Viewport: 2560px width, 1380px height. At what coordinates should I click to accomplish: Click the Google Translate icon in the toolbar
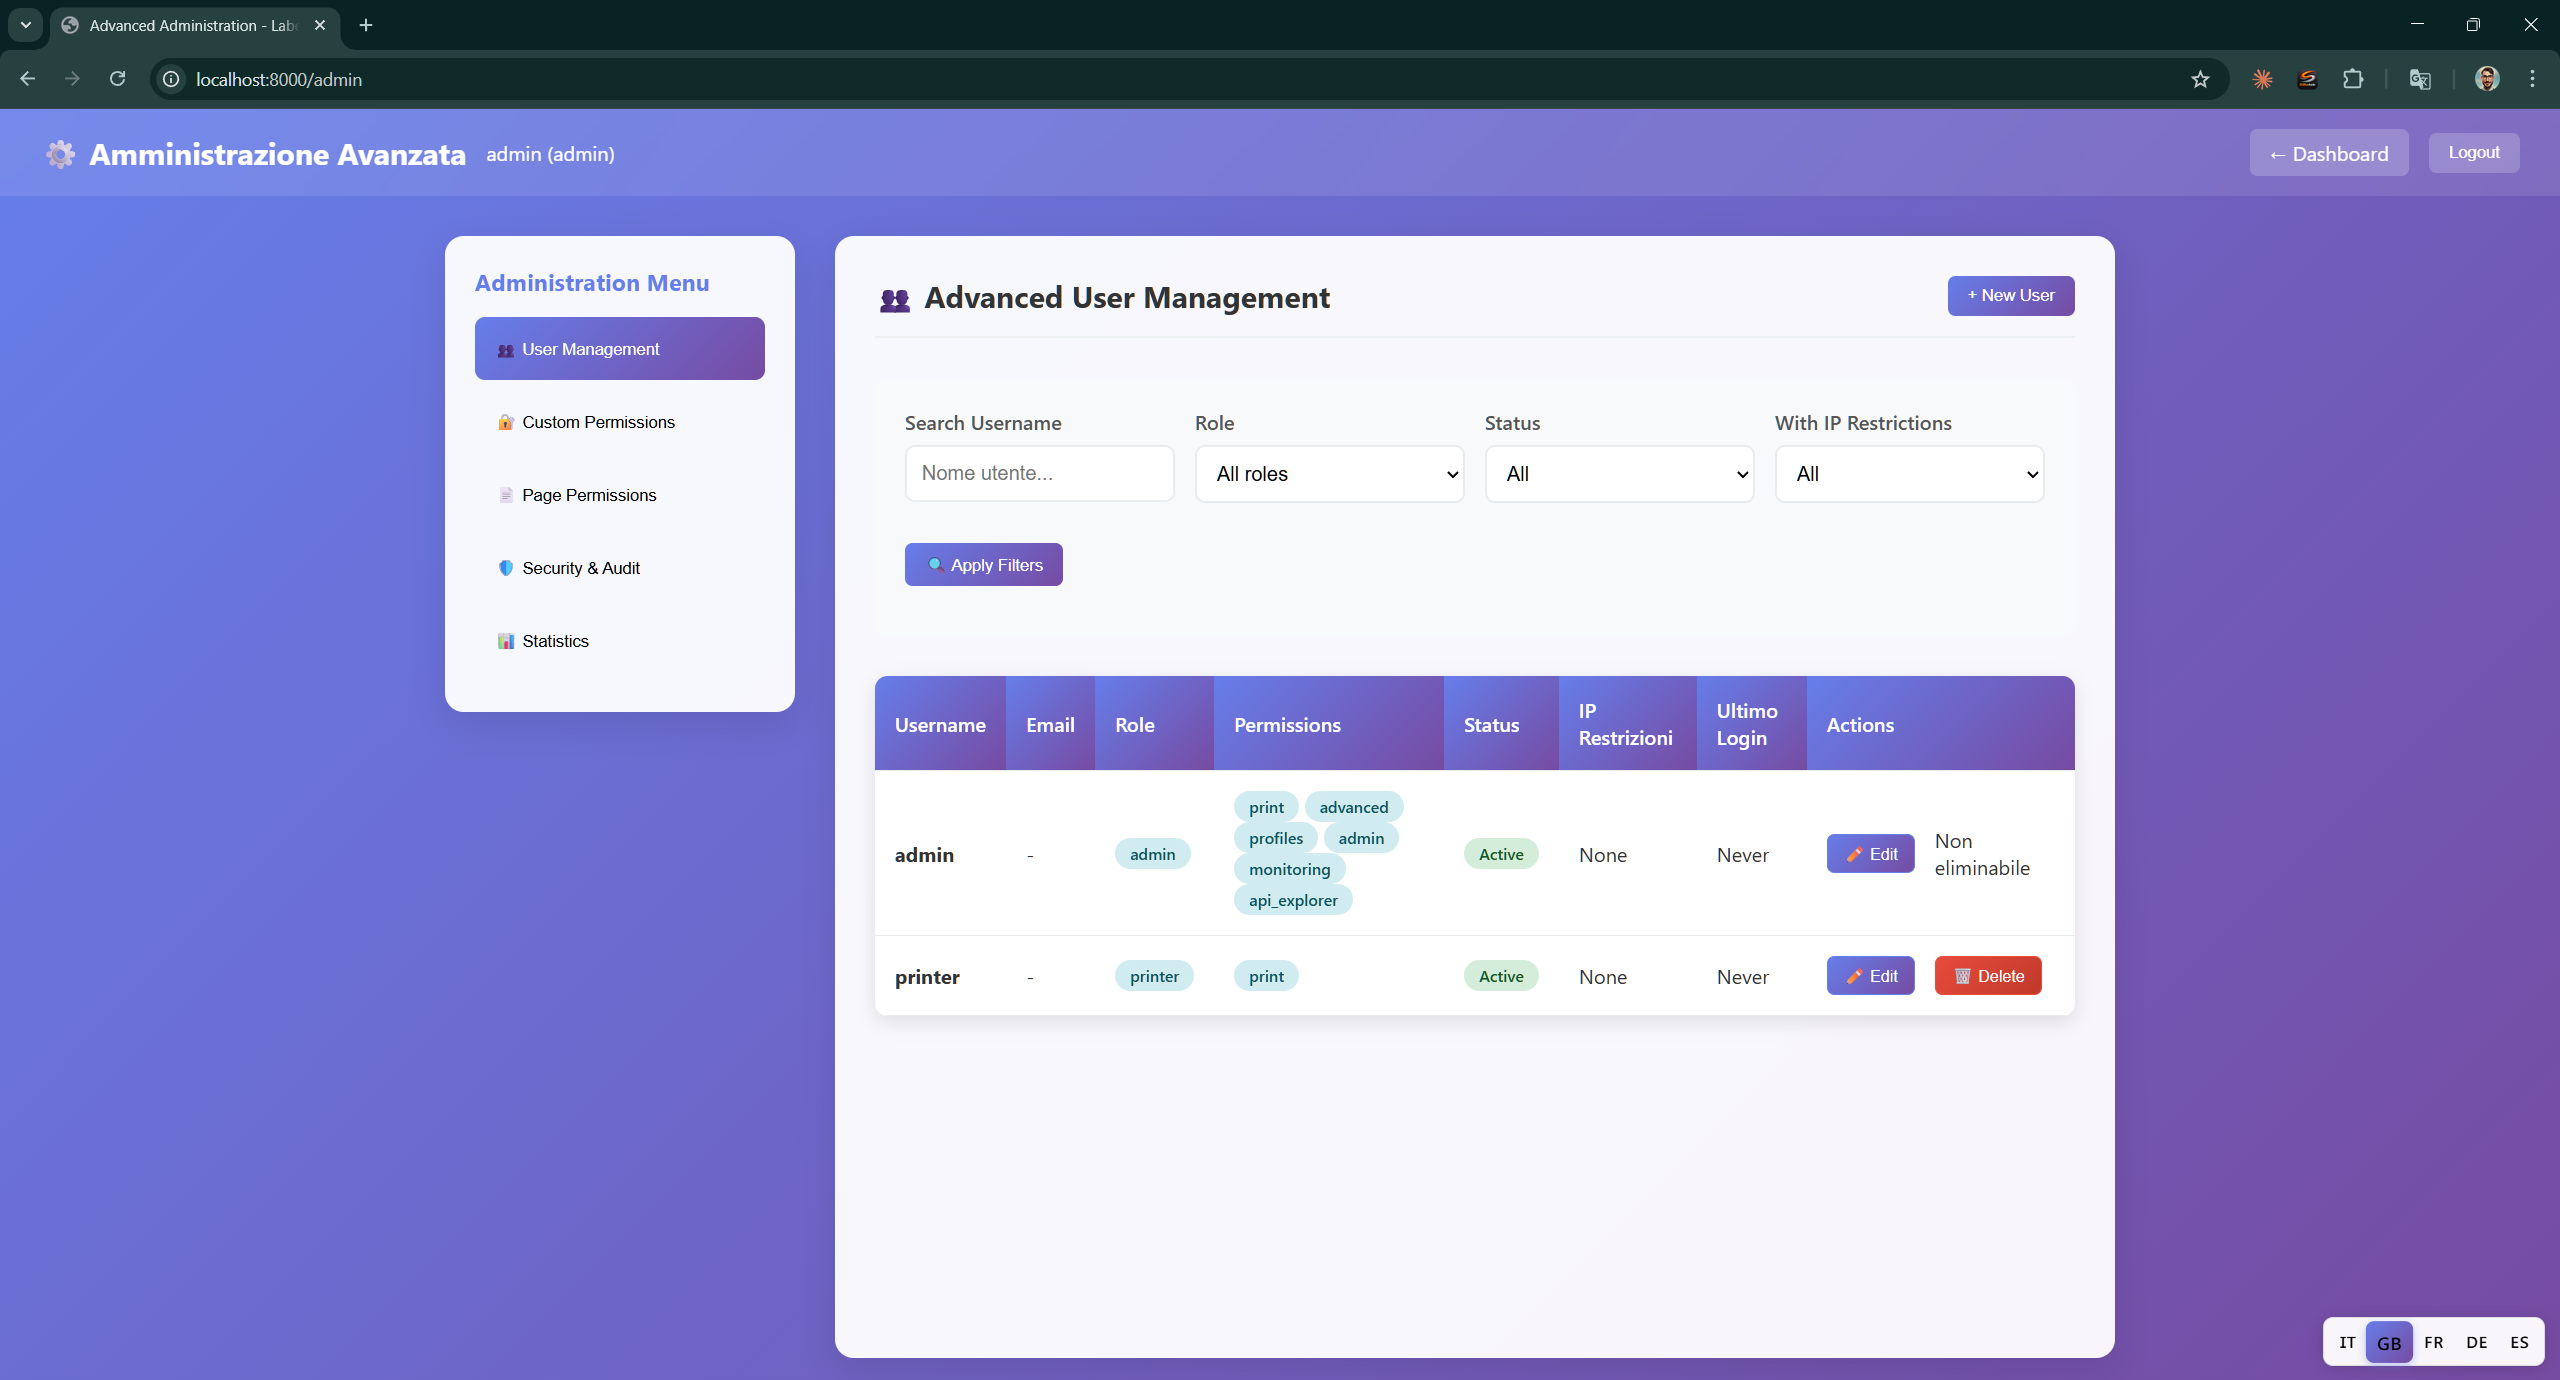point(2420,79)
